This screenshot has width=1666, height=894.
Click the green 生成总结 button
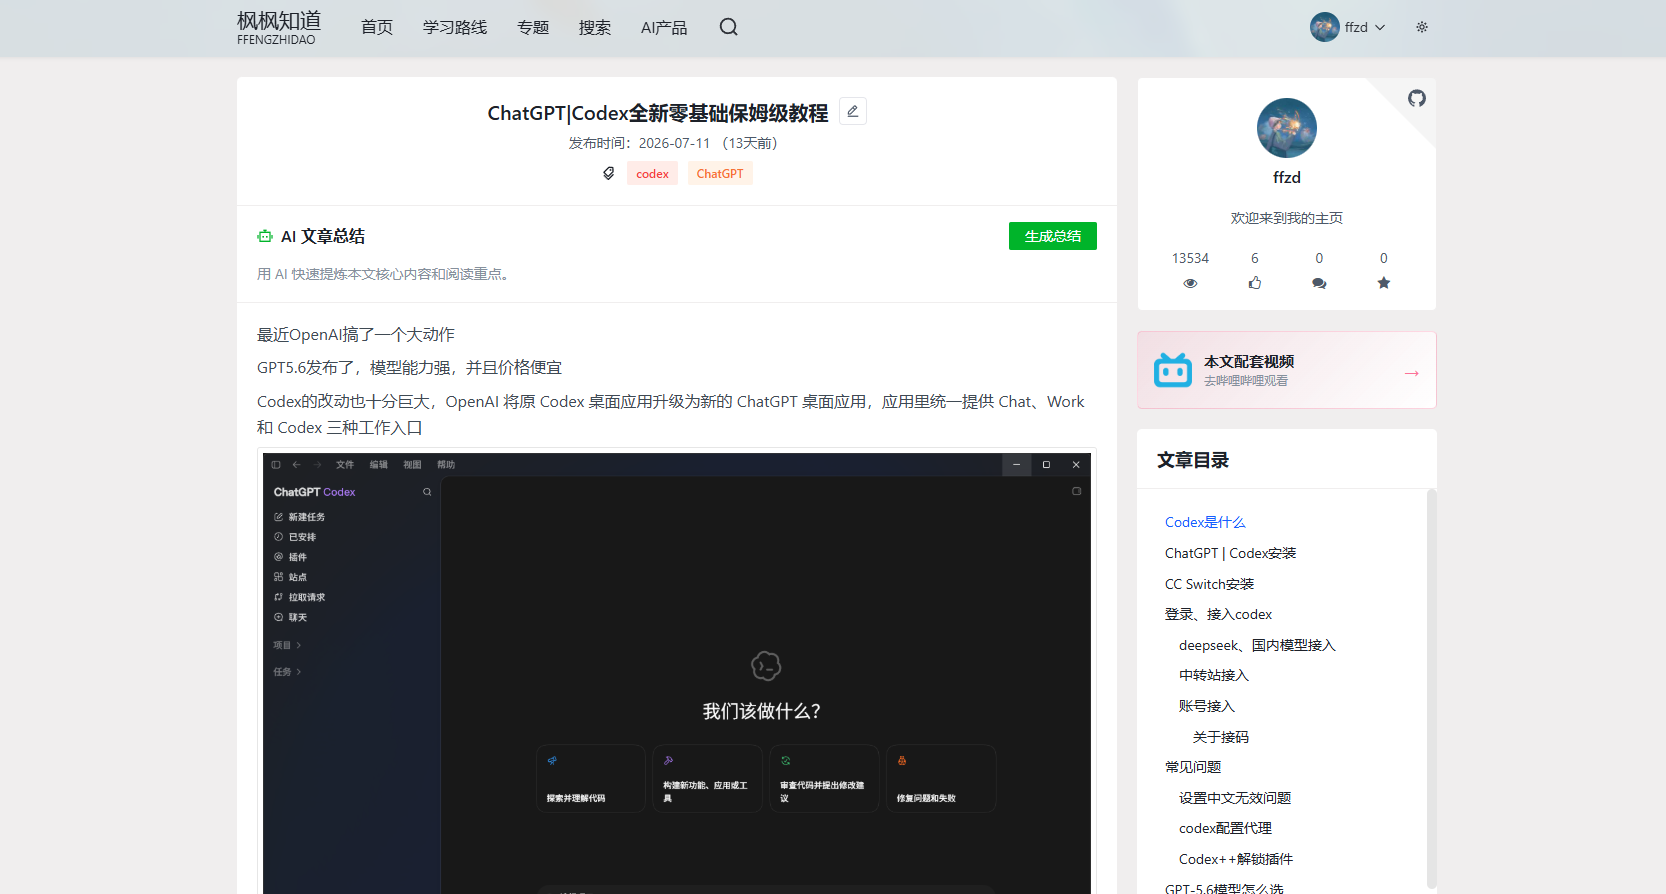click(x=1053, y=236)
